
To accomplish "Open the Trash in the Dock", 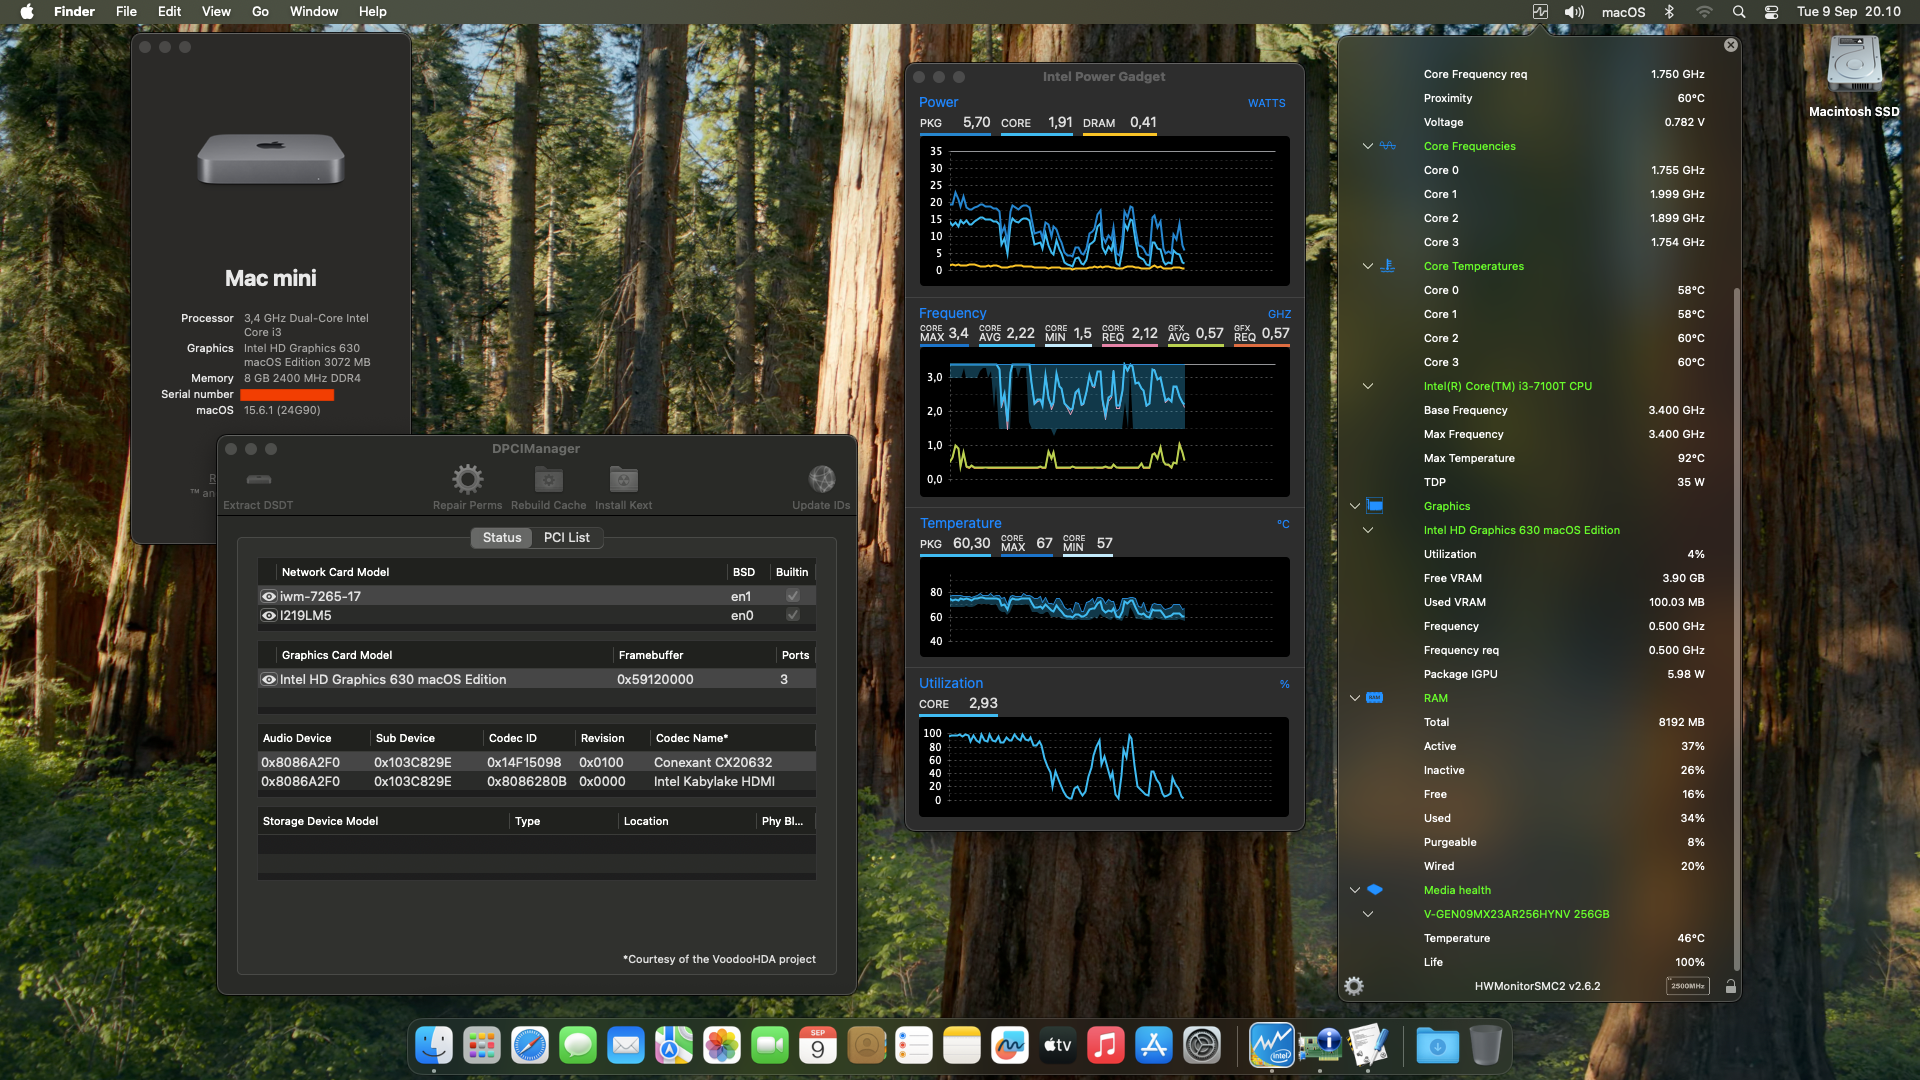I will (x=1486, y=1046).
